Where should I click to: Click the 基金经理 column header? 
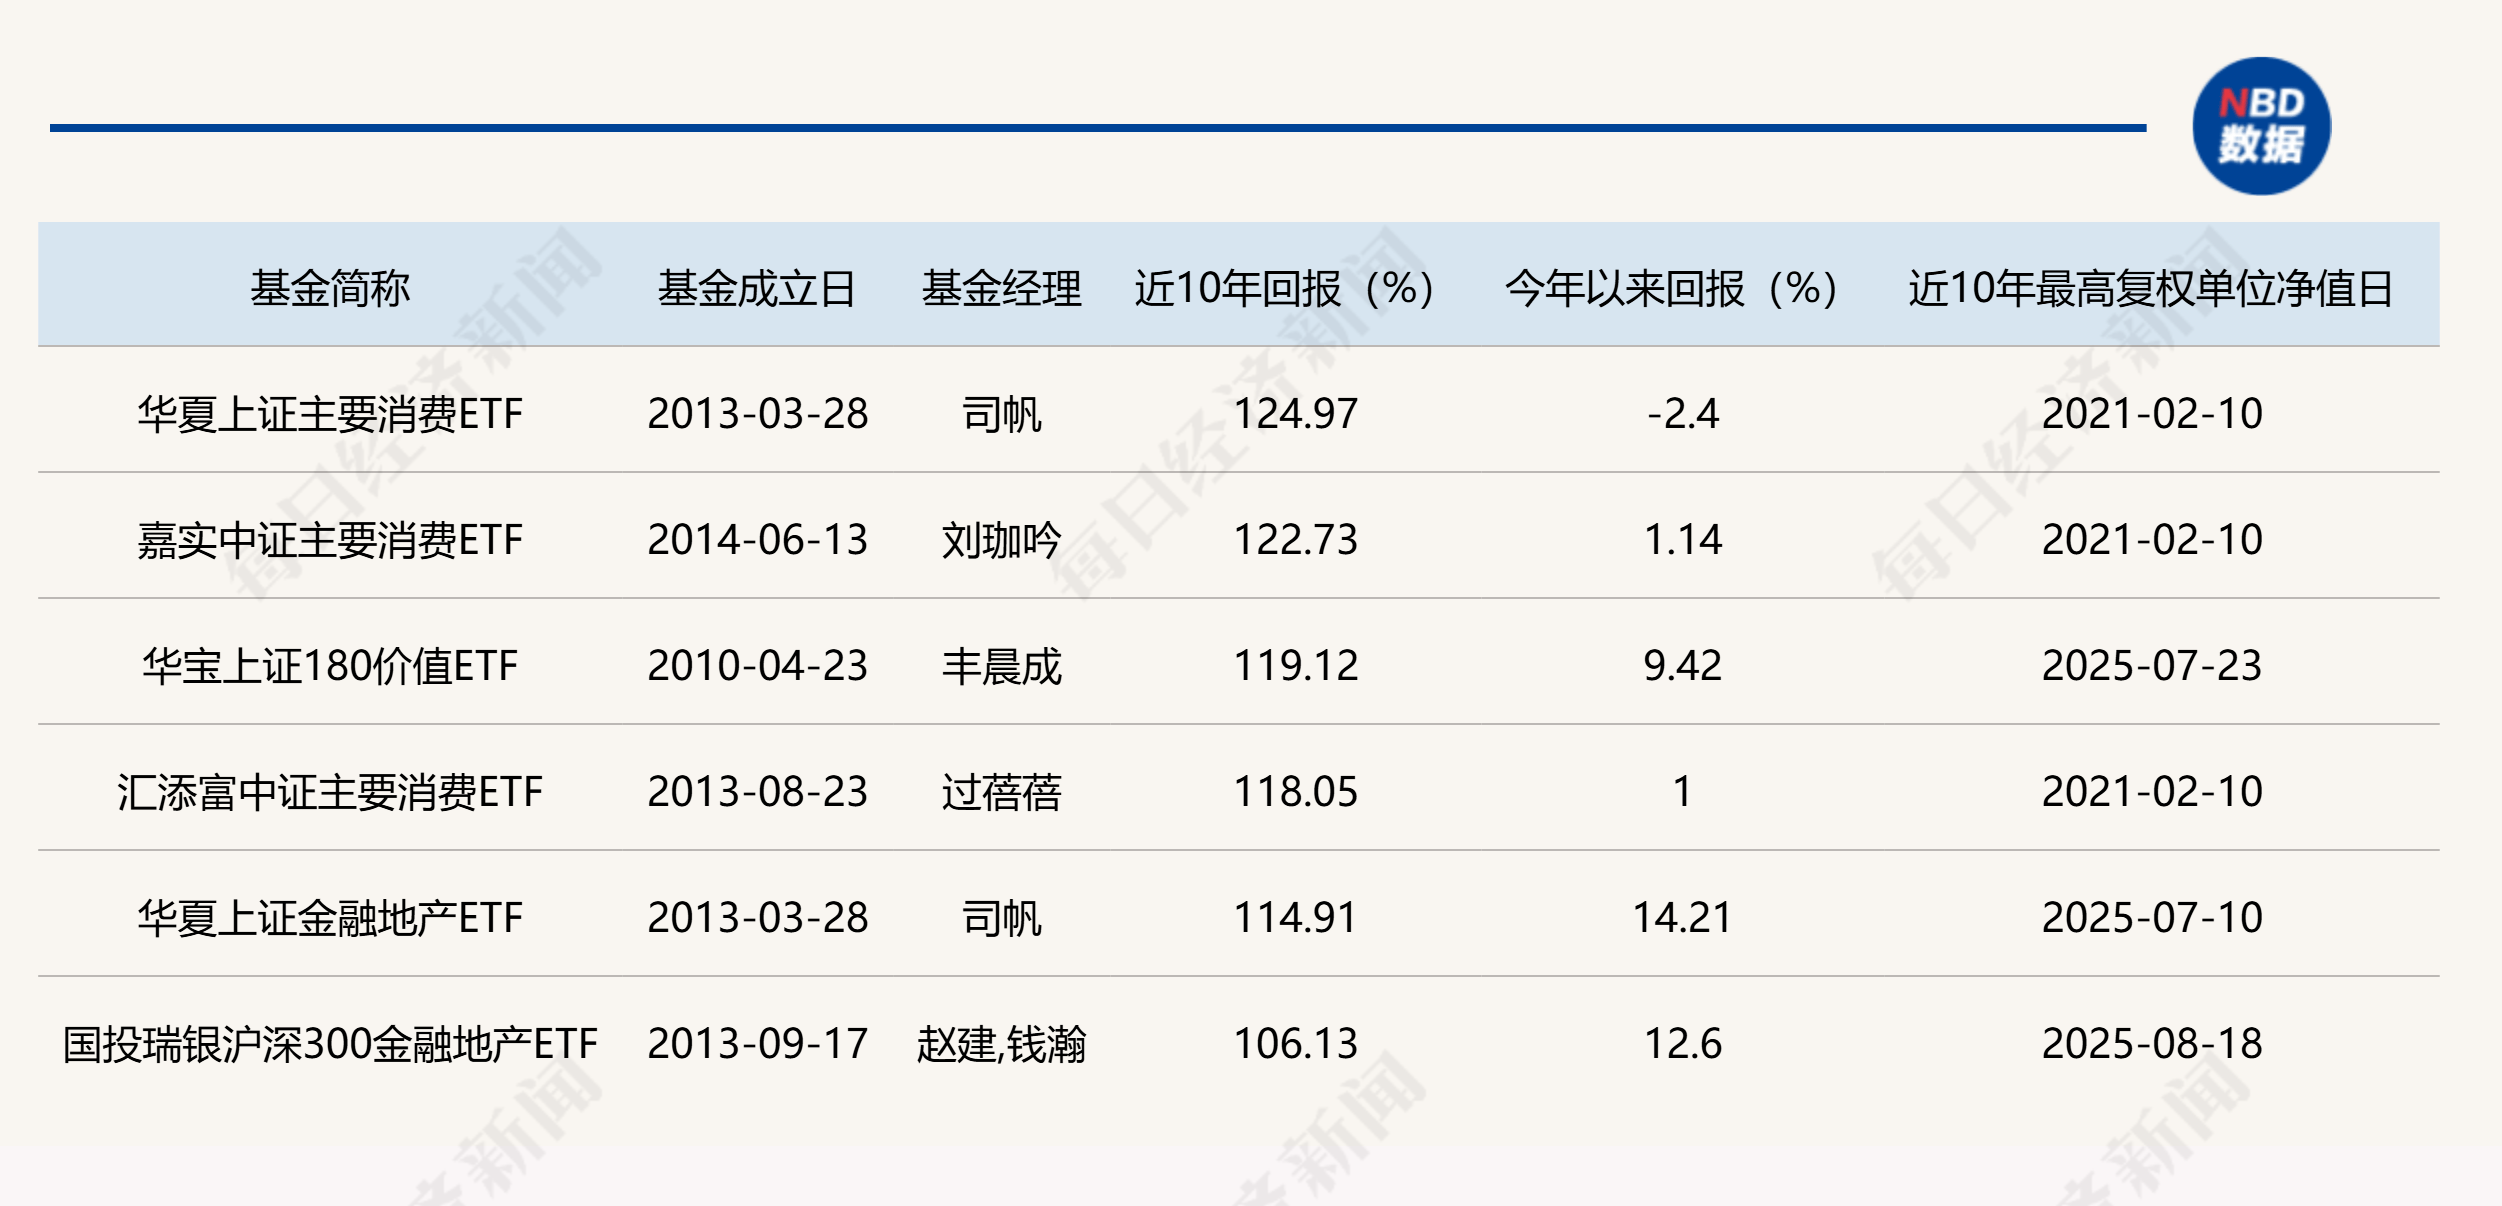tap(1001, 289)
